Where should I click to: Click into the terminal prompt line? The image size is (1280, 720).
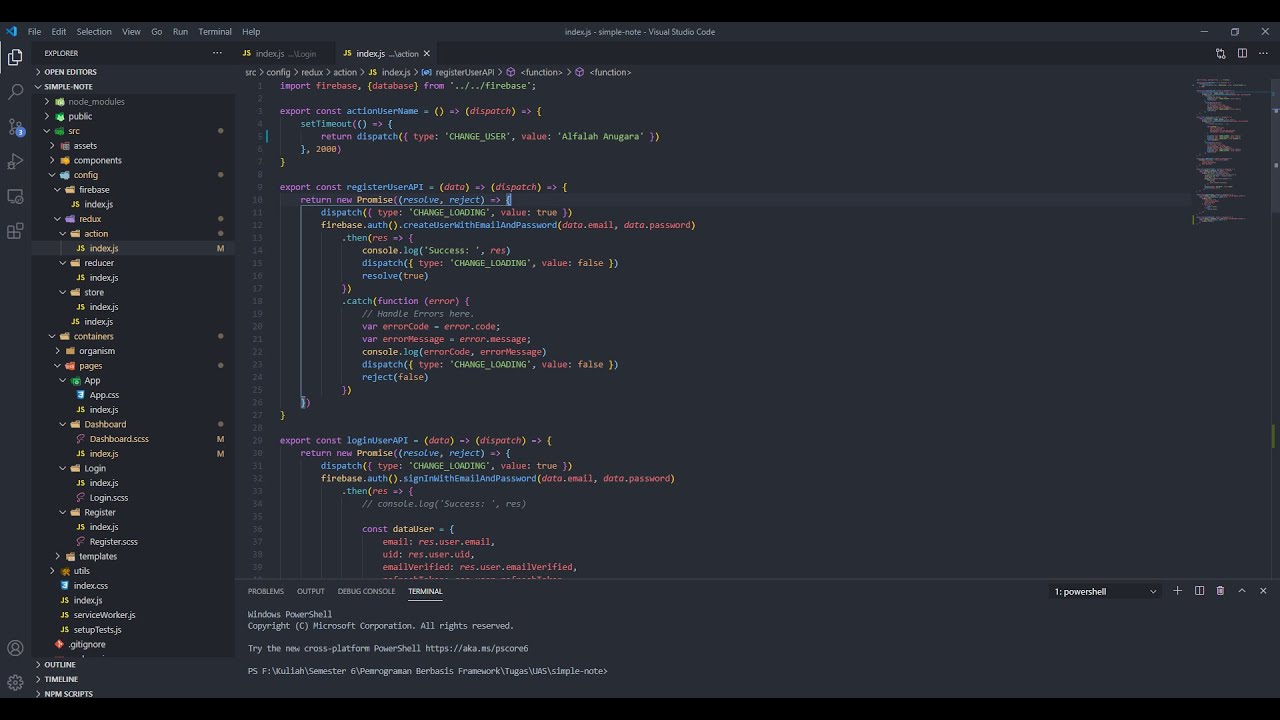point(428,671)
